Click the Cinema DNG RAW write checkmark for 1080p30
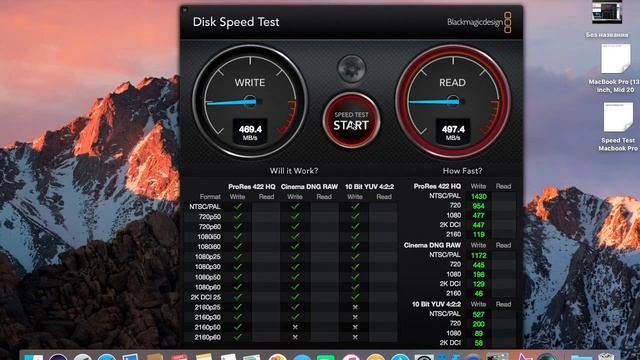Viewport: 640px width, 360px height. [x=295, y=267]
